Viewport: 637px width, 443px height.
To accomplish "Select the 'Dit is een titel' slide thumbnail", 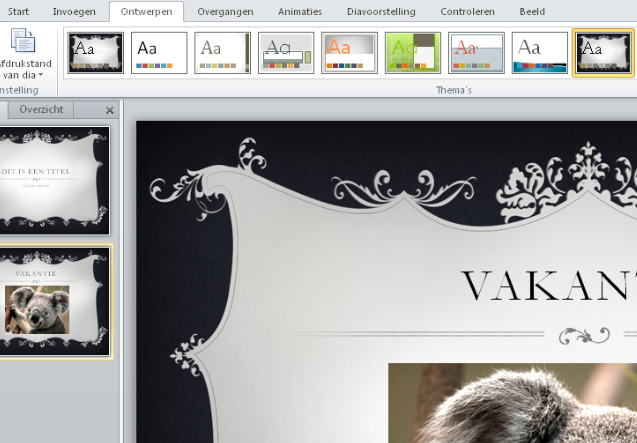I will (x=55, y=181).
